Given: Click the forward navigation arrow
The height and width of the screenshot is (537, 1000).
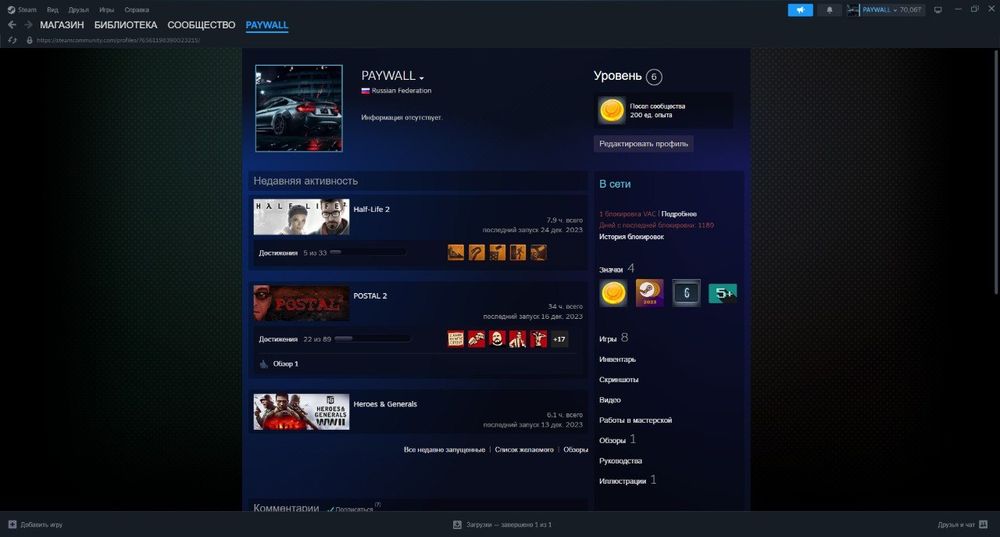Looking at the screenshot, I should click(28, 25).
